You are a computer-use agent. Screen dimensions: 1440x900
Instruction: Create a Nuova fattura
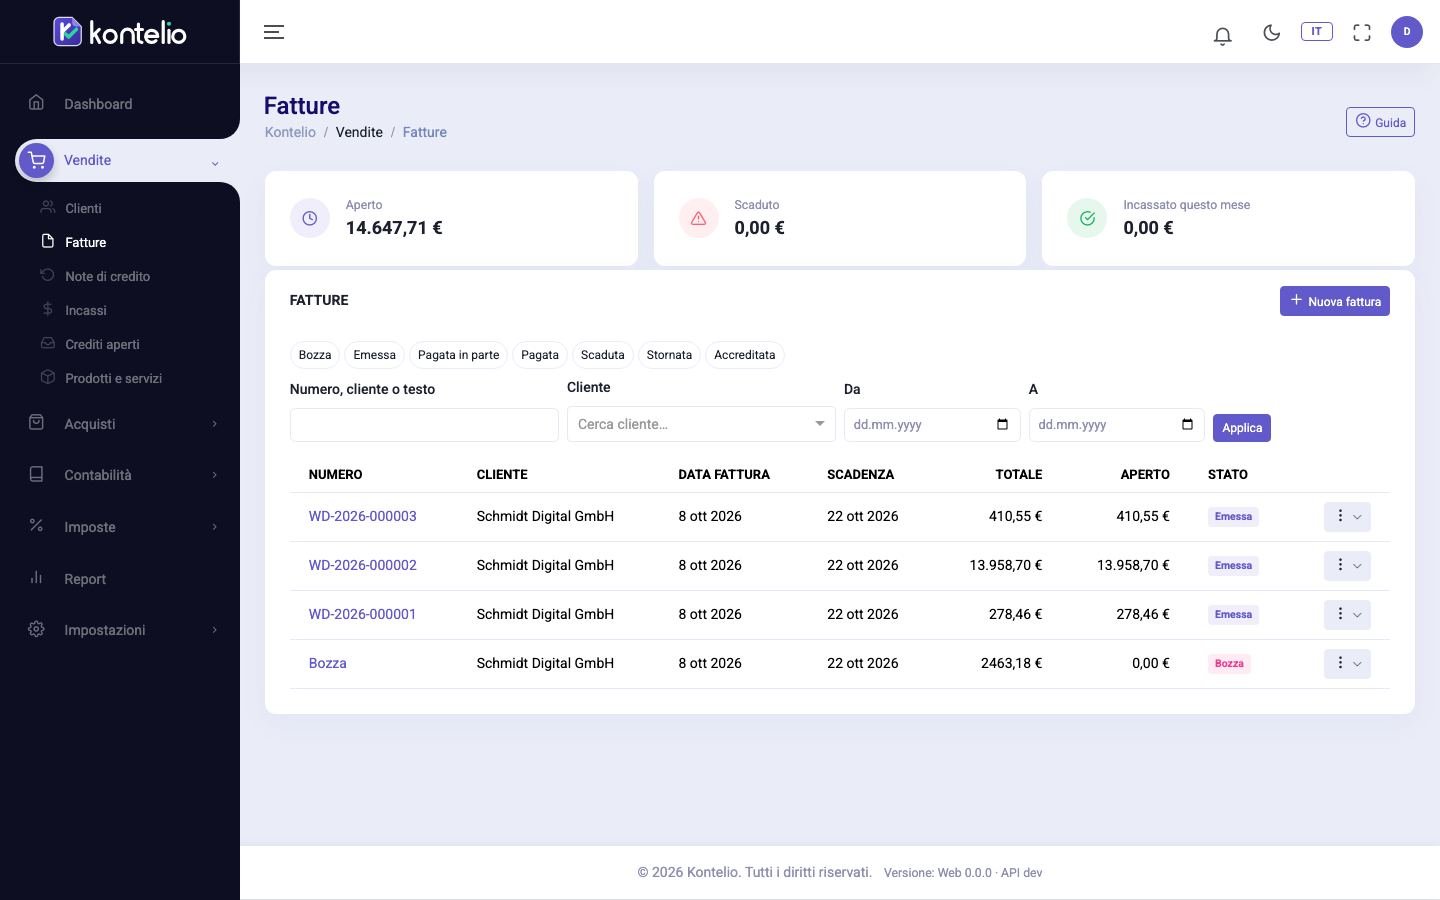[1334, 301]
